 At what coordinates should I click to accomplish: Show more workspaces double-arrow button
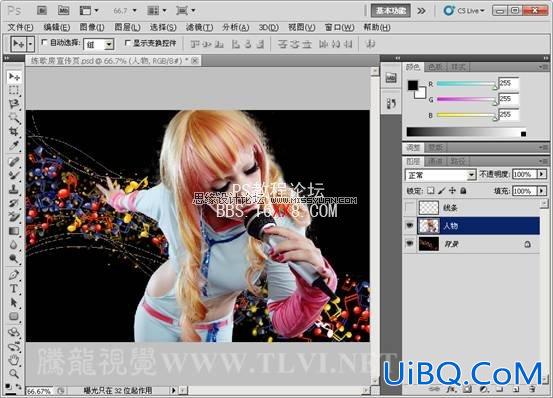tap(421, 11)
